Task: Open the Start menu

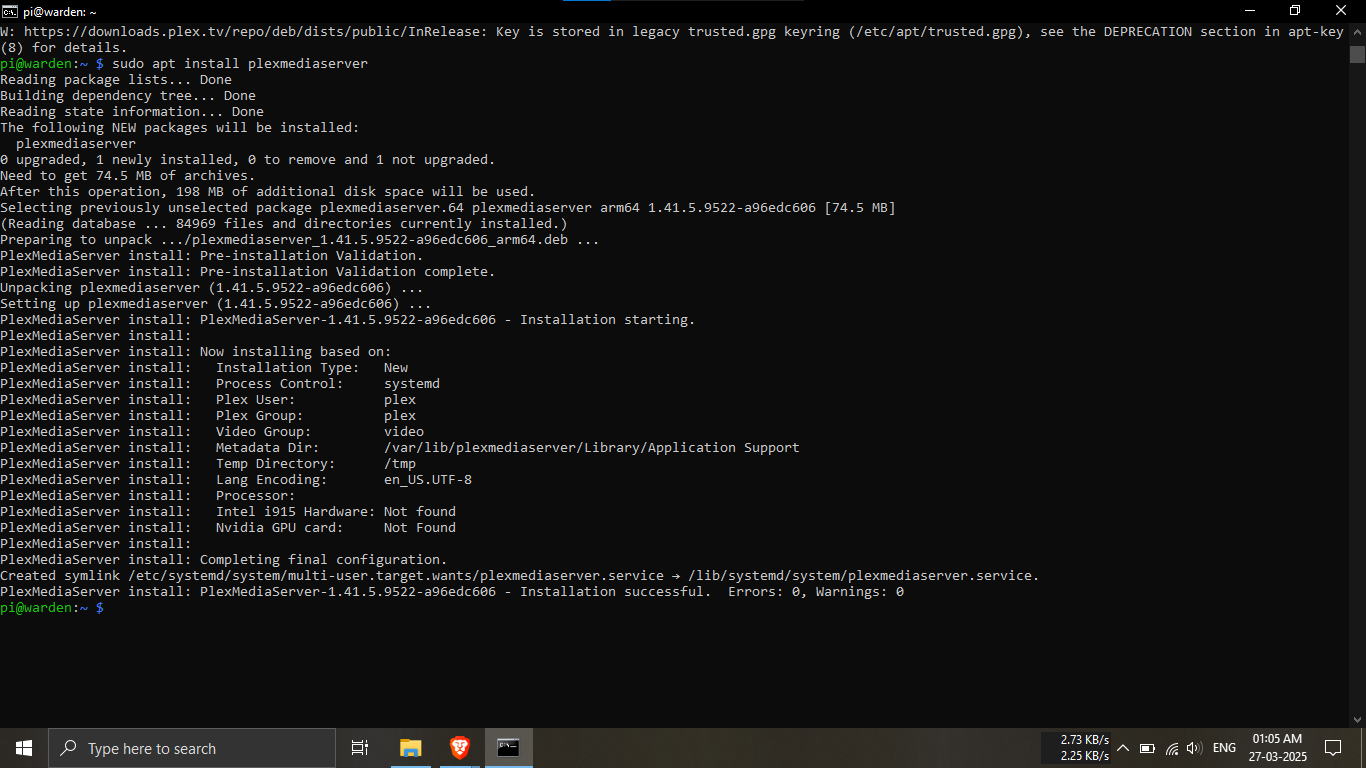Action: [22, 747]
